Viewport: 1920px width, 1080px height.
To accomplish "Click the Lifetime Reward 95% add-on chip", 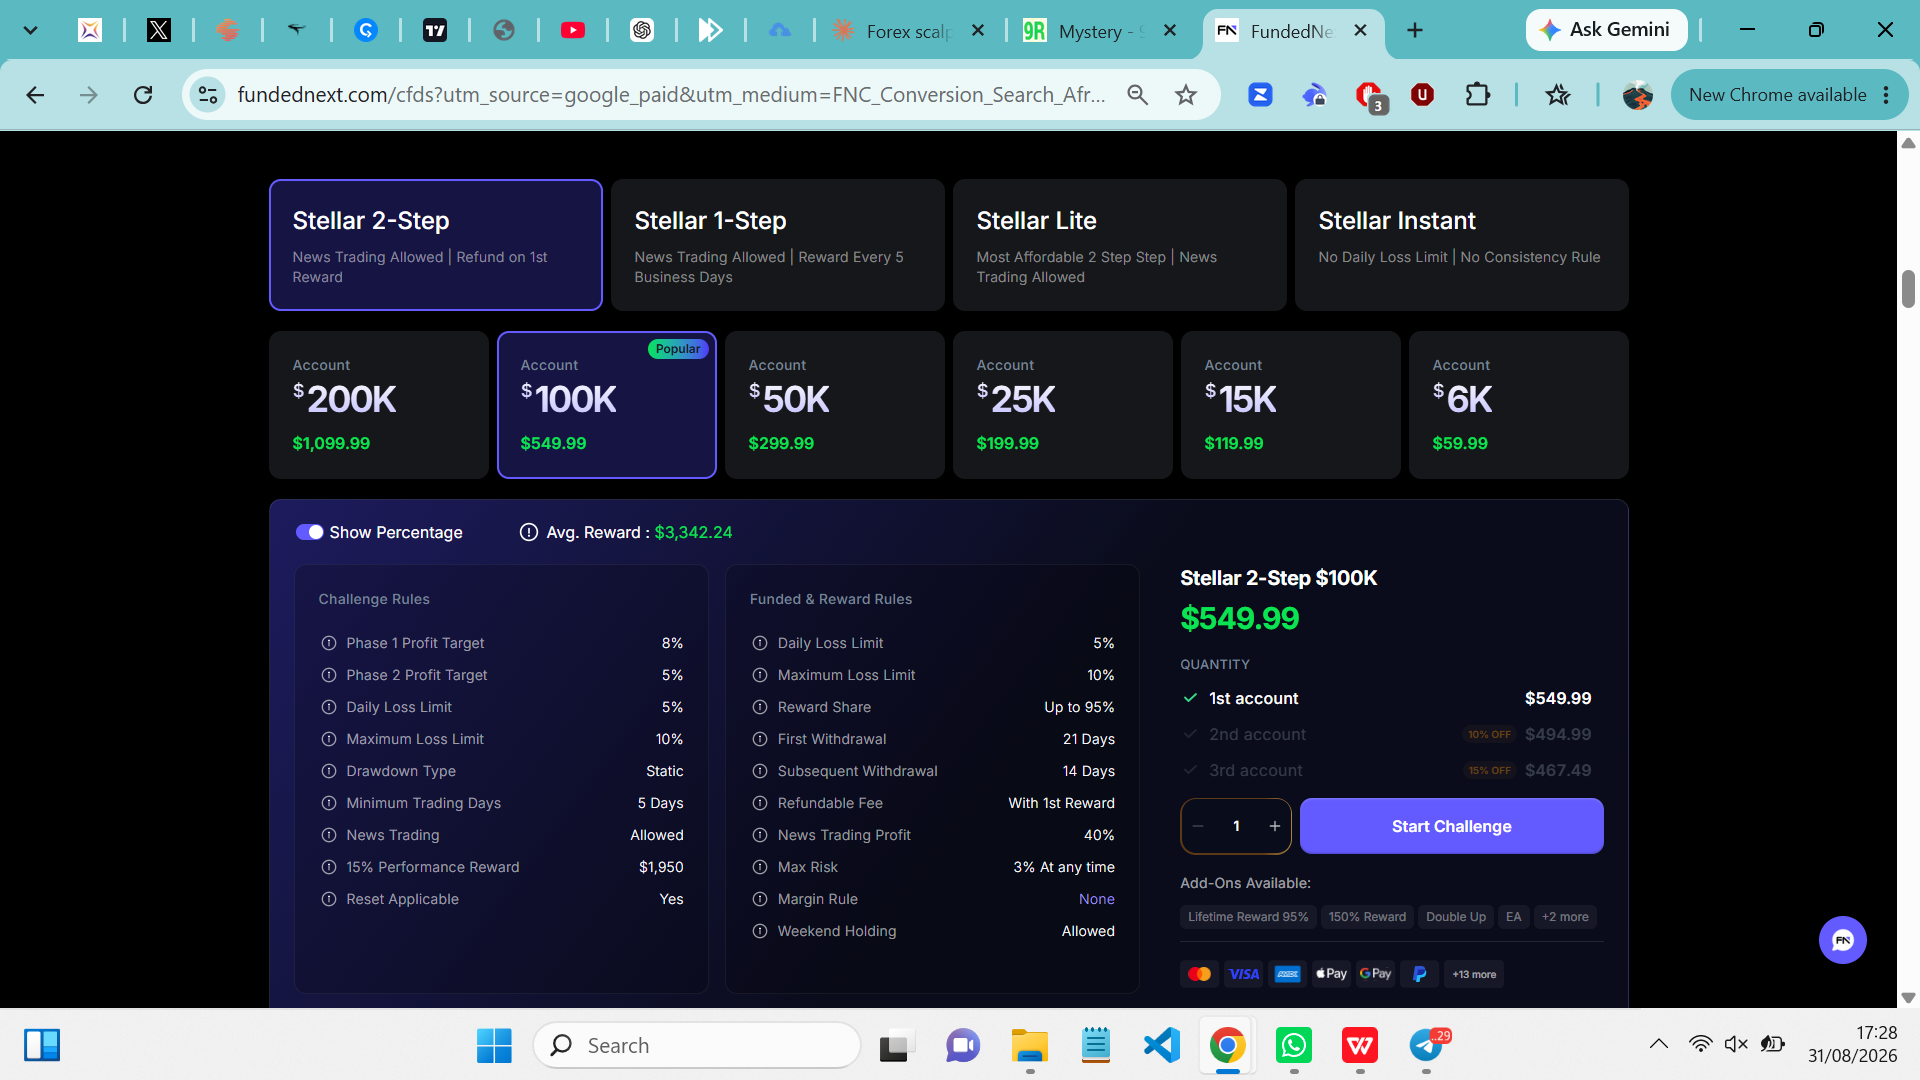I will click(x=1248, y=917).
